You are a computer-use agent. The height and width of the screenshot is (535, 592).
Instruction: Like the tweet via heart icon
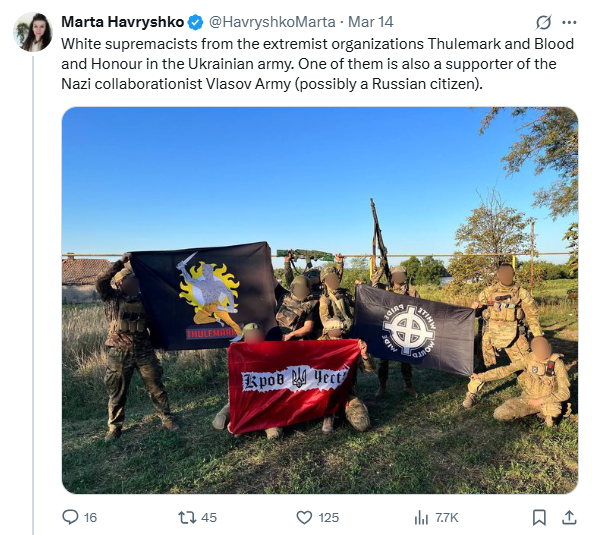(304, 517)
